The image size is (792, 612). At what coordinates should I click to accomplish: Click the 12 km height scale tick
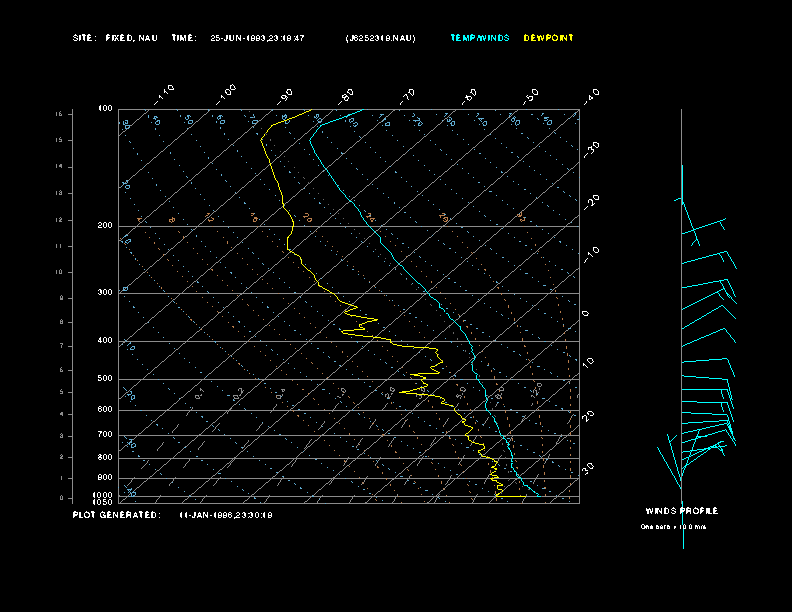click(x=59, y=220)
